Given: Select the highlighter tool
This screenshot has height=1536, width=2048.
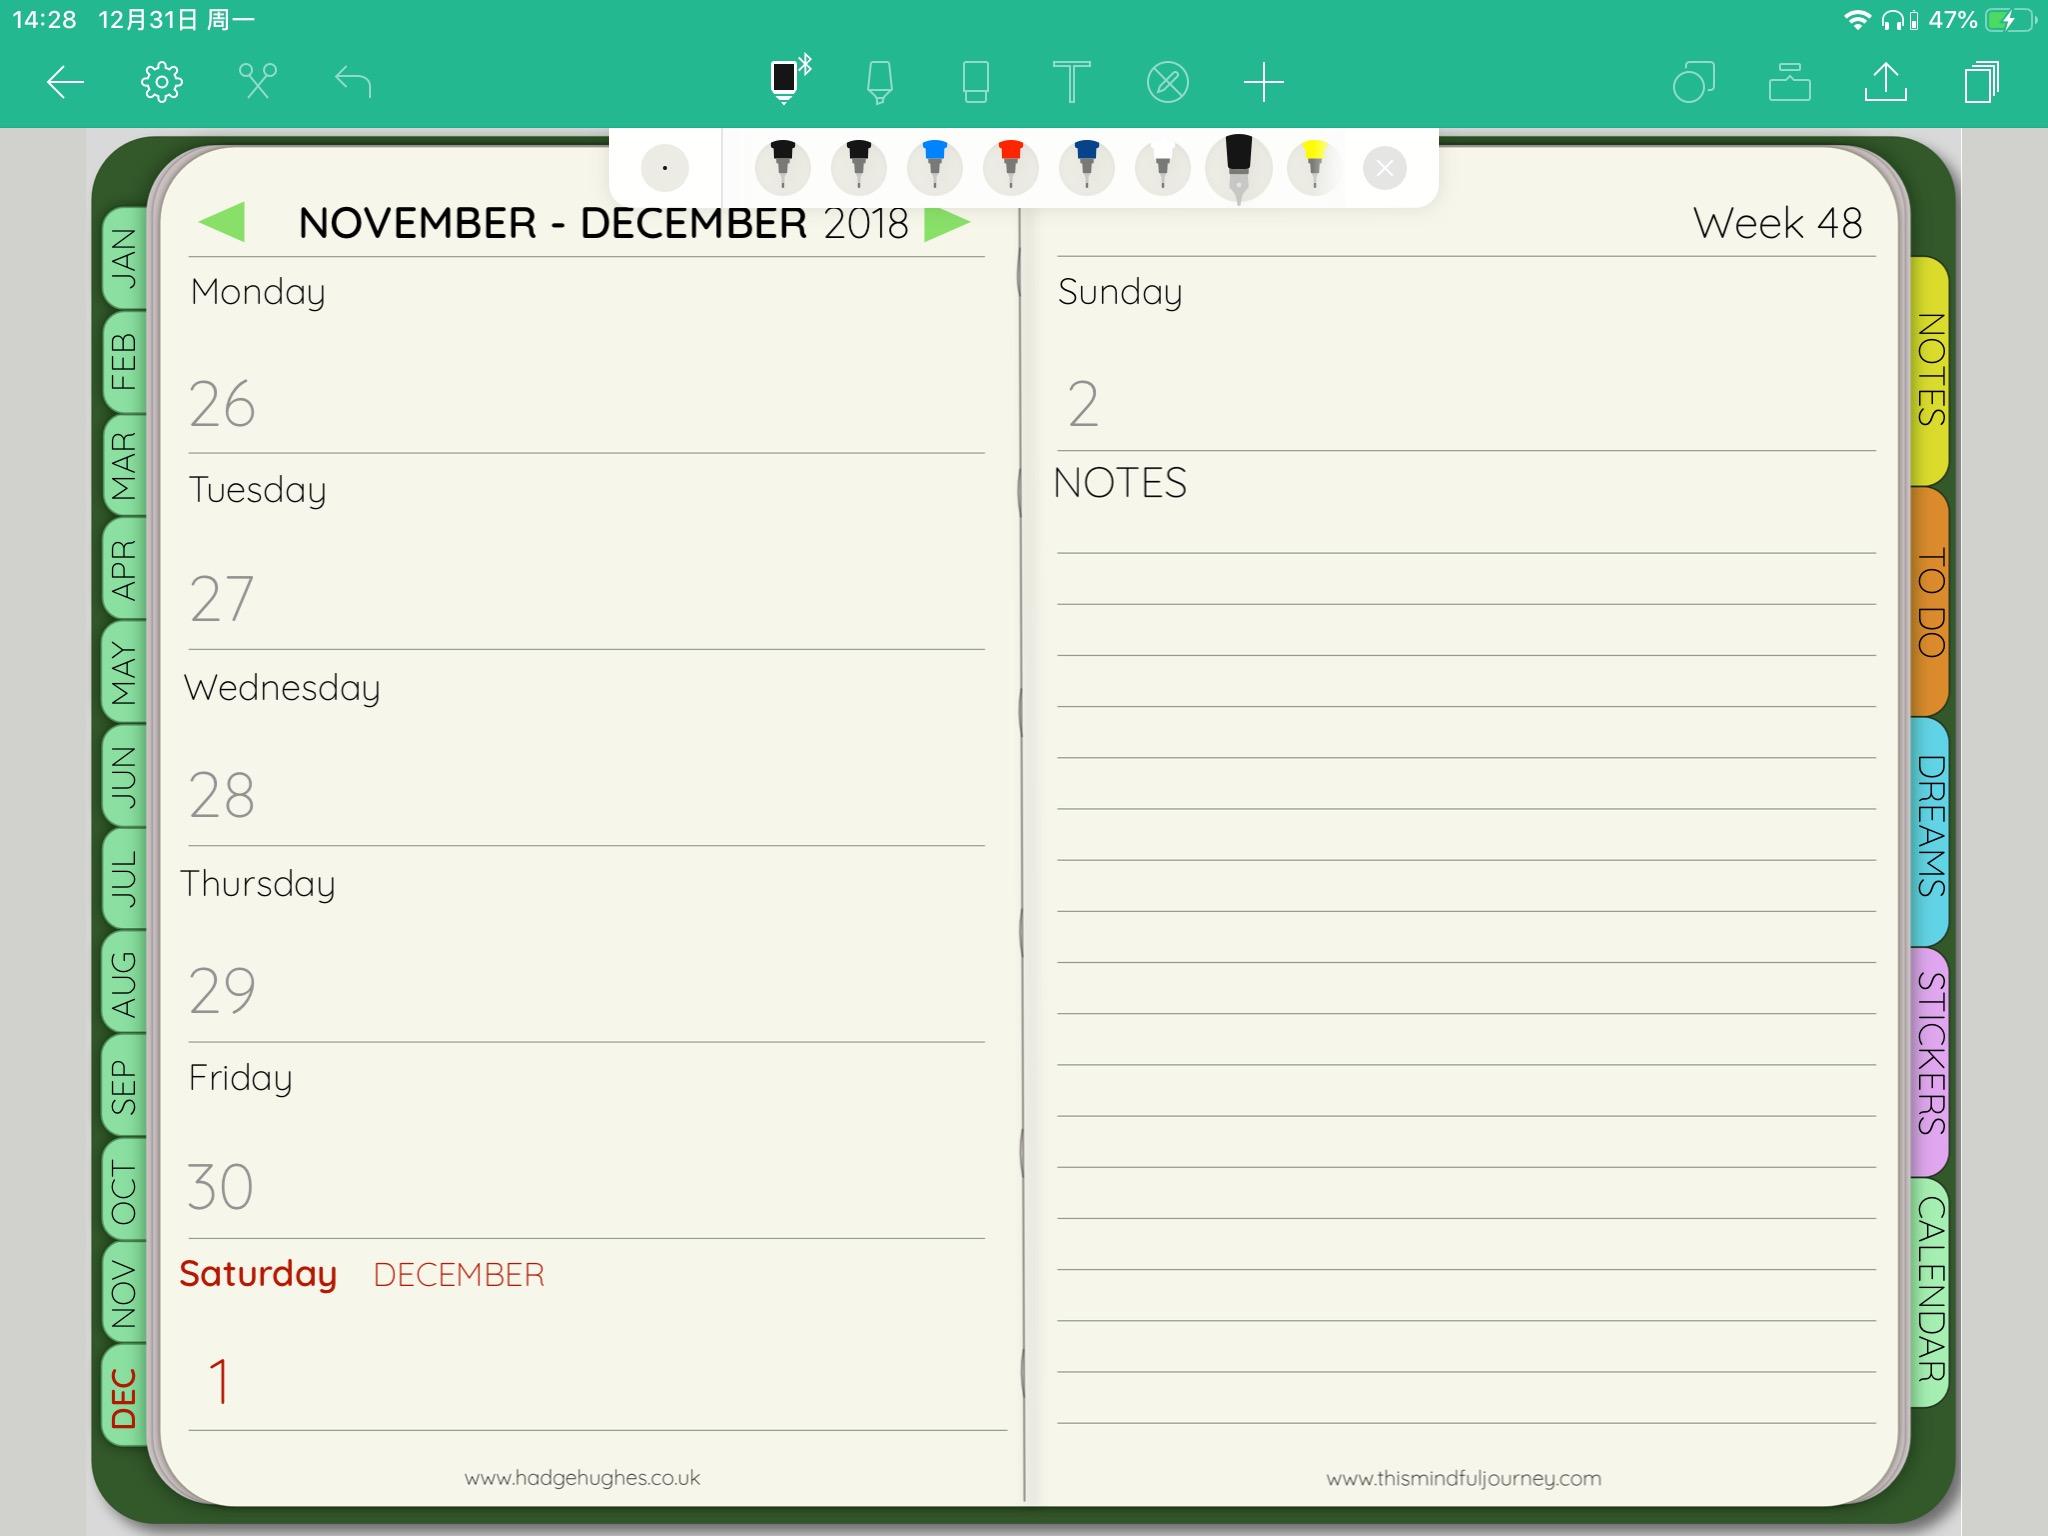Looking at the screenshot, I should click(878, 82).
